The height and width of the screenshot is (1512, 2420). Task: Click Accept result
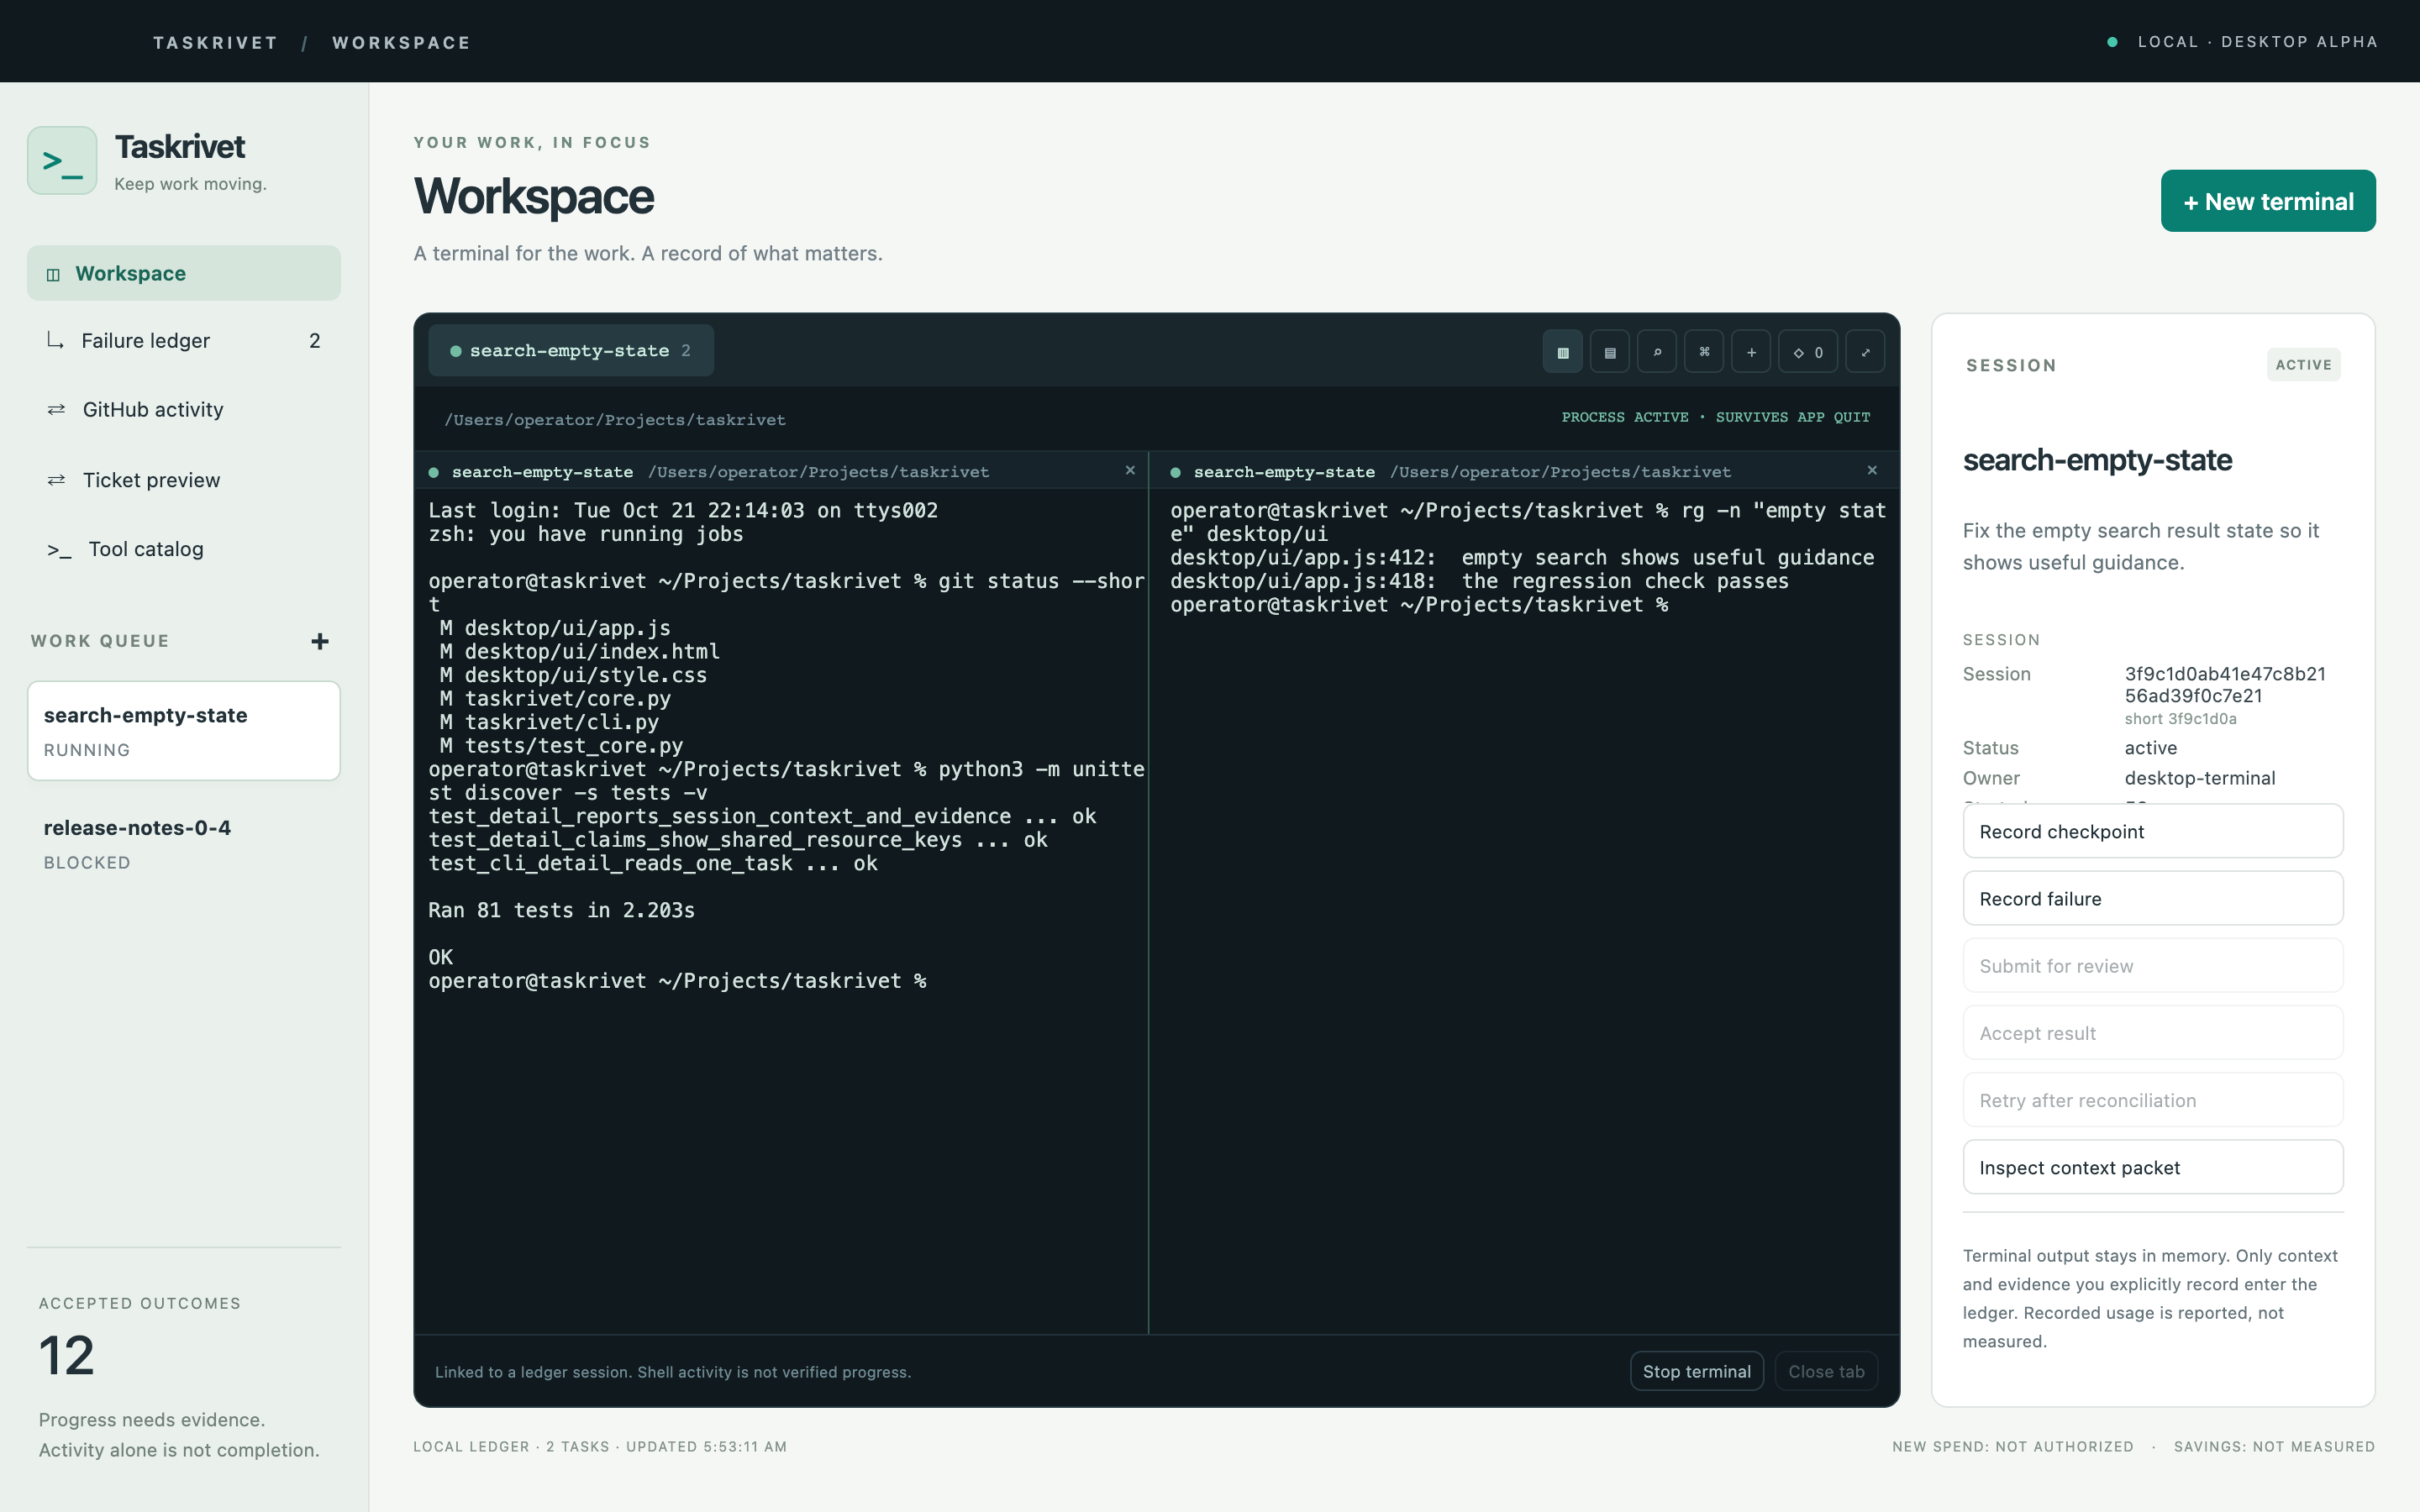click(2153, 1032)
